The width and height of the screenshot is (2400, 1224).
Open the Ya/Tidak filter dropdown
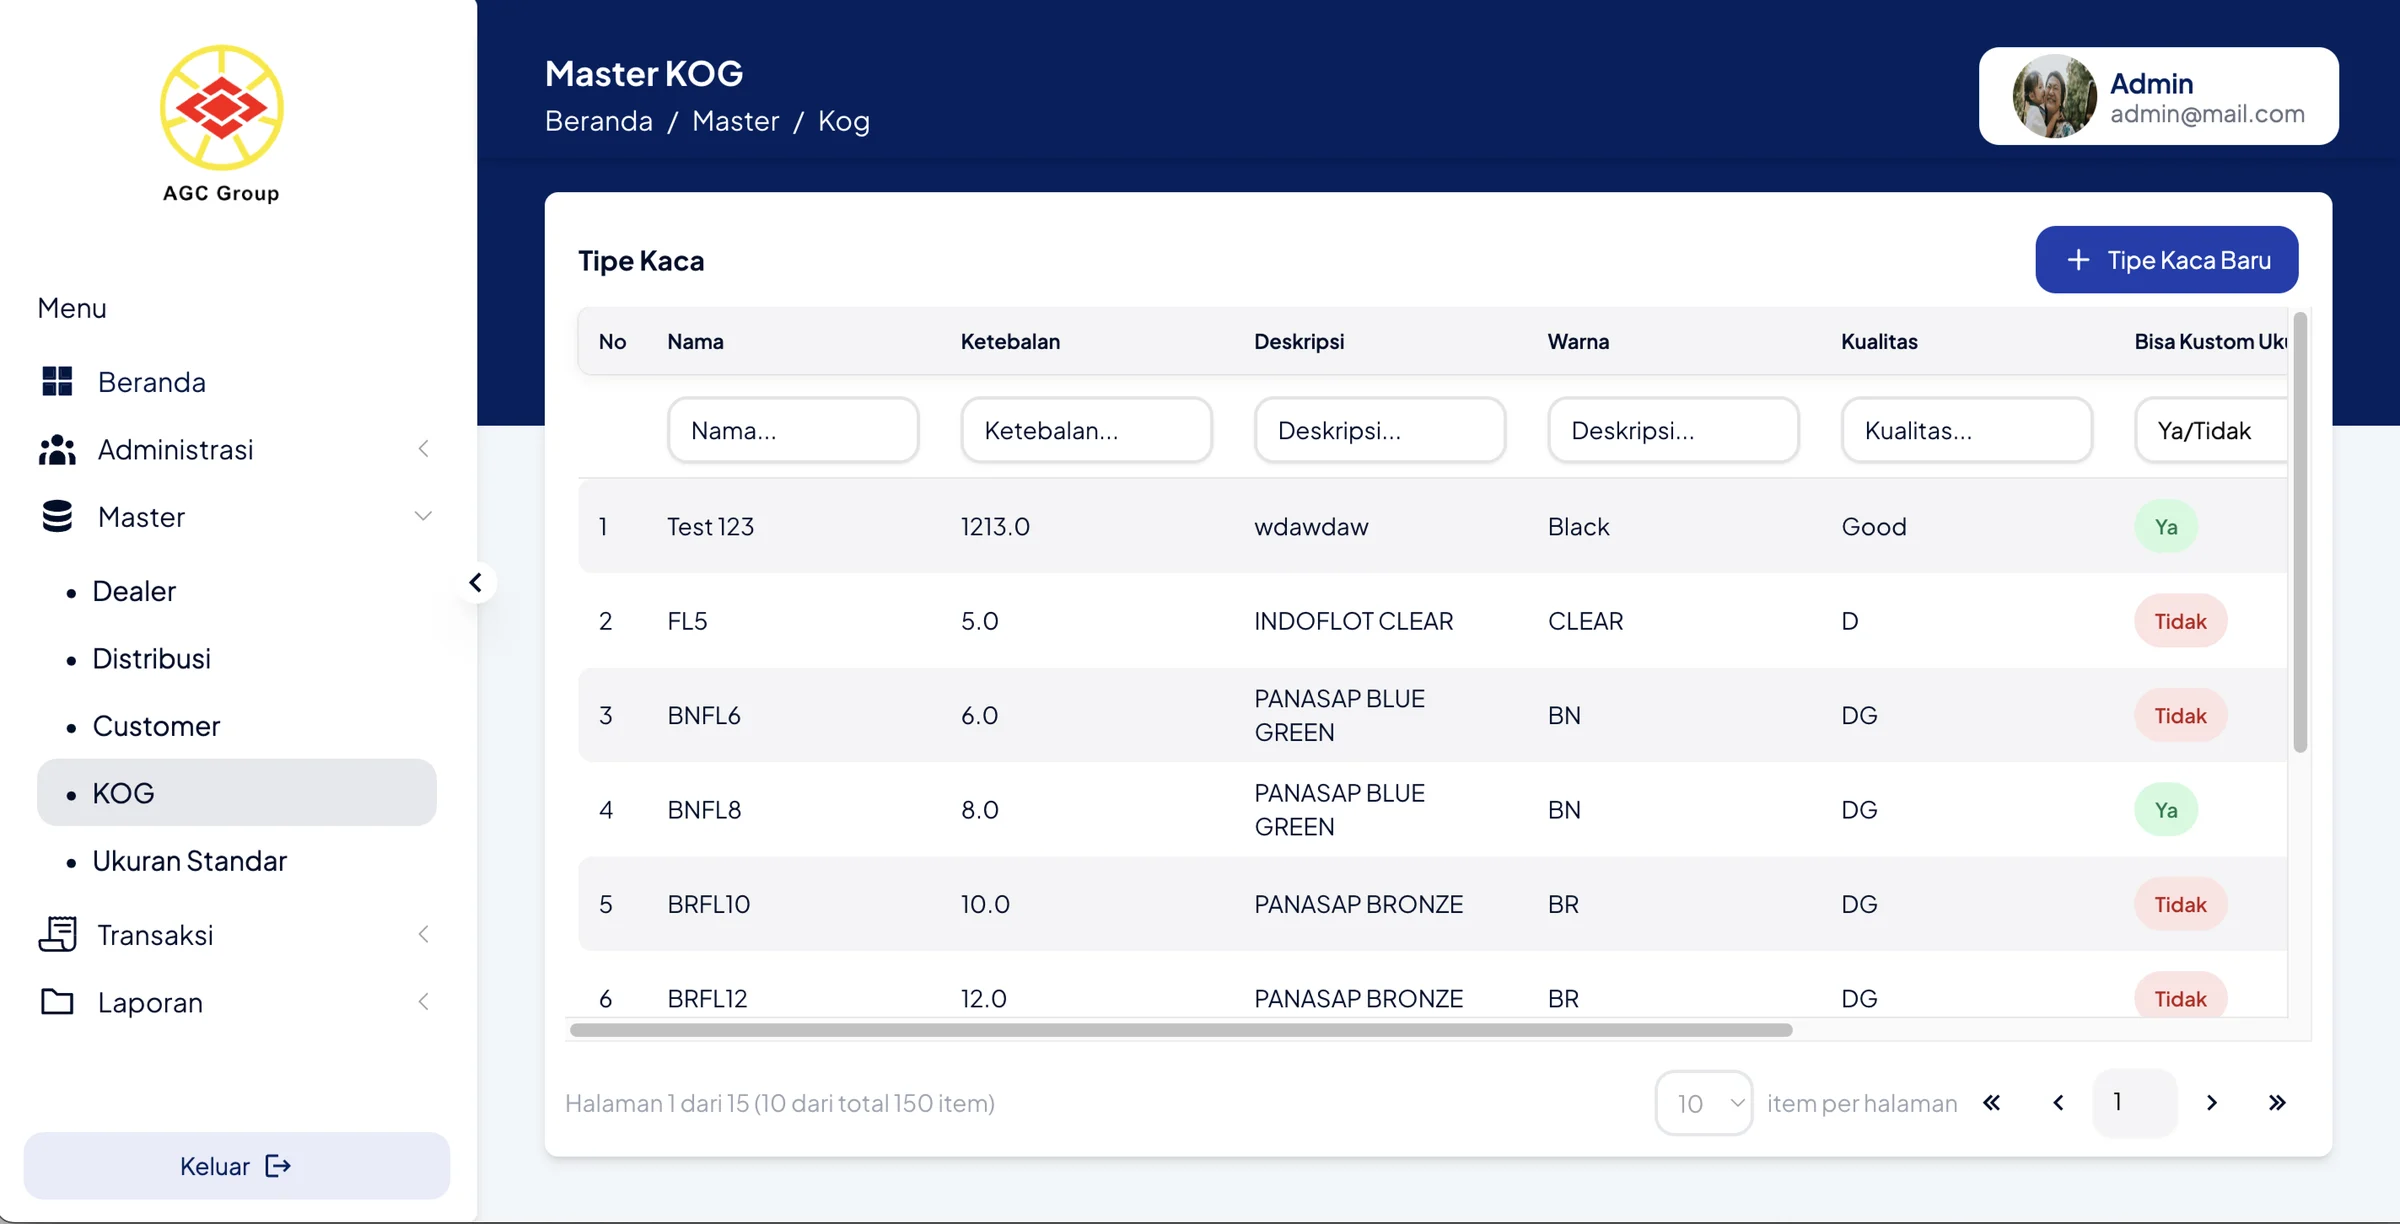tap(2211, 430)
